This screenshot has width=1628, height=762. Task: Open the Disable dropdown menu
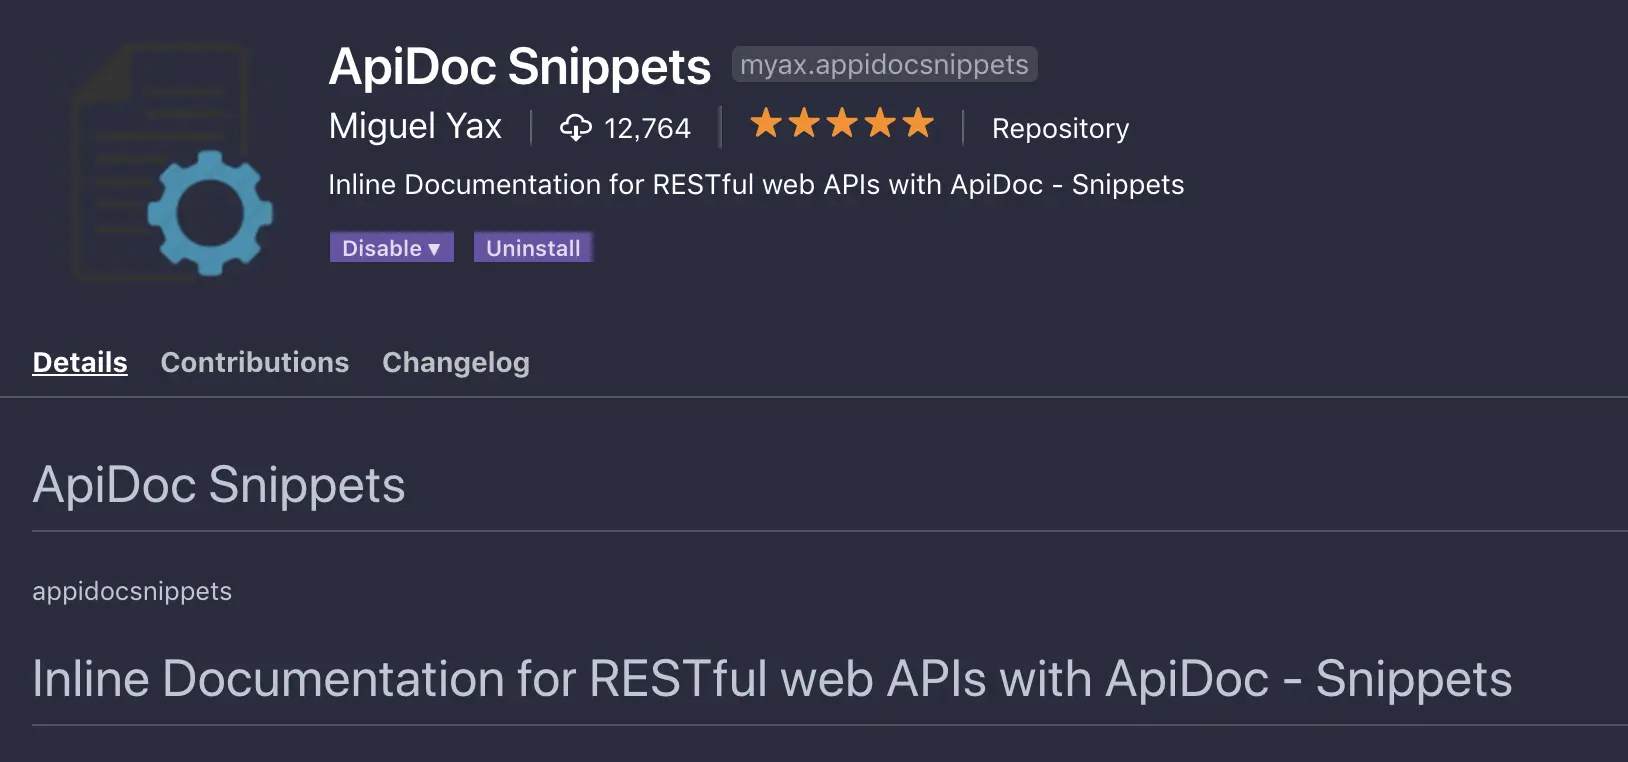391,248
